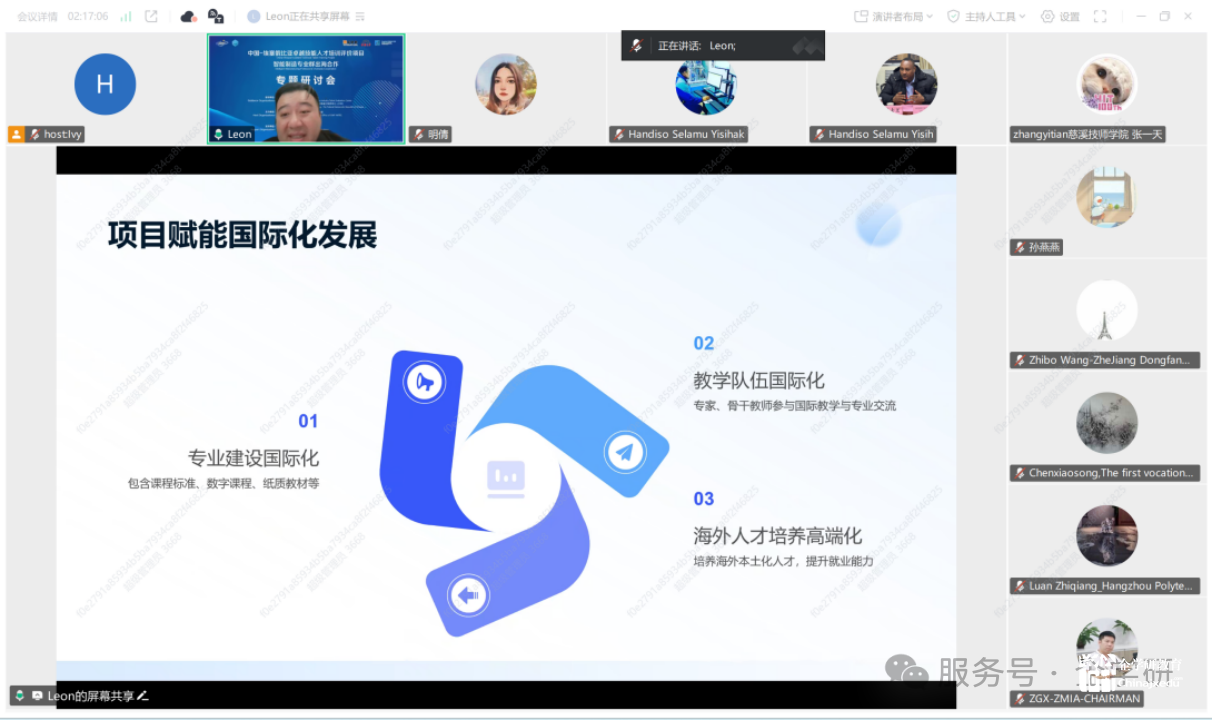1212x720 pixels.
Task: Expand the 演讲者布局 layout dropdown
Action: point(893,16)
